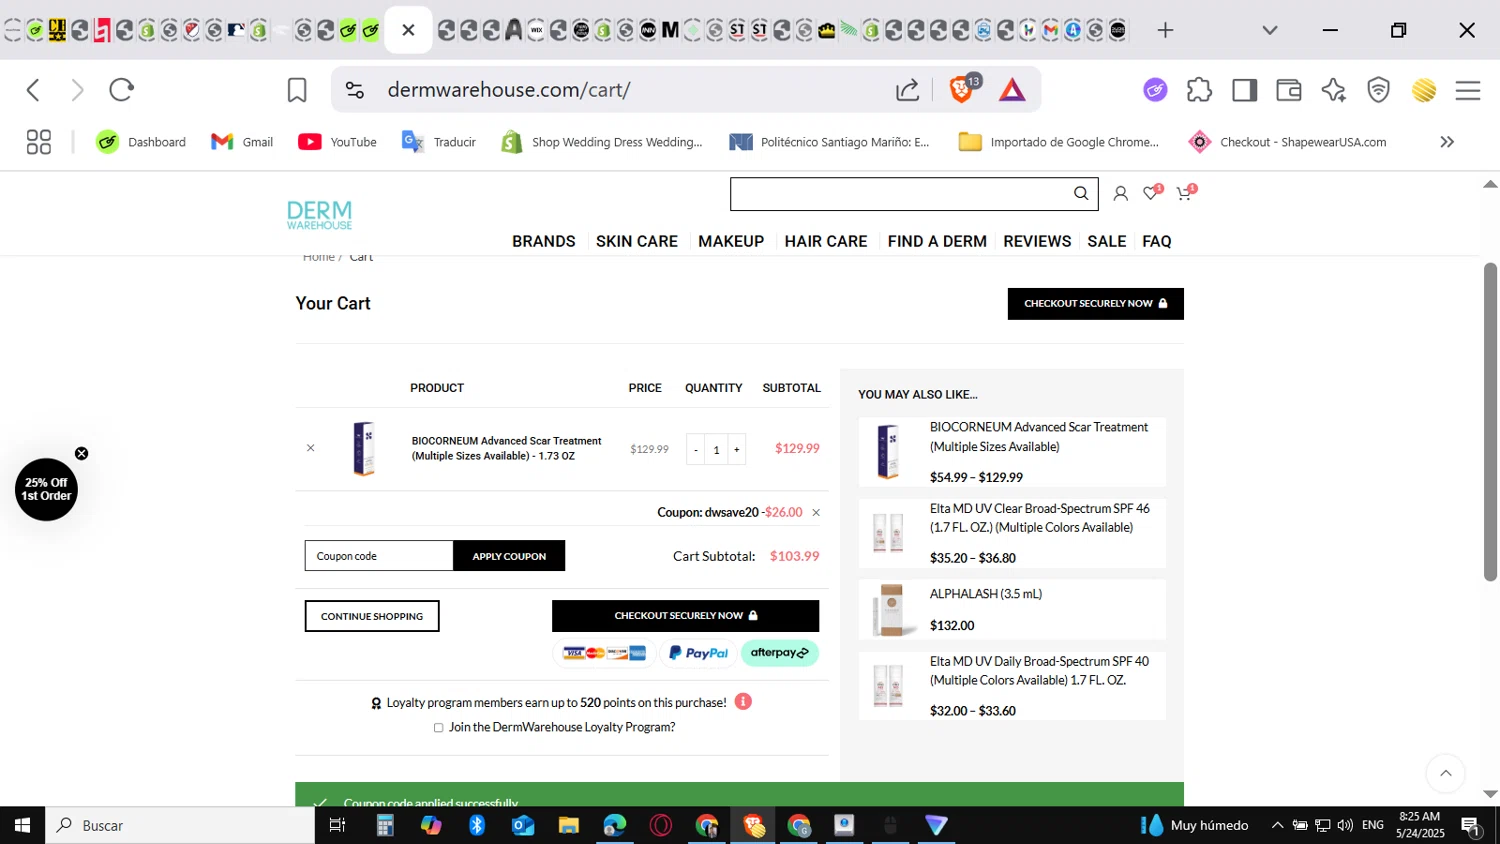Remove coupon dwsave20
The height and width of the screenshot is (844, 1500).
point(816,513)
